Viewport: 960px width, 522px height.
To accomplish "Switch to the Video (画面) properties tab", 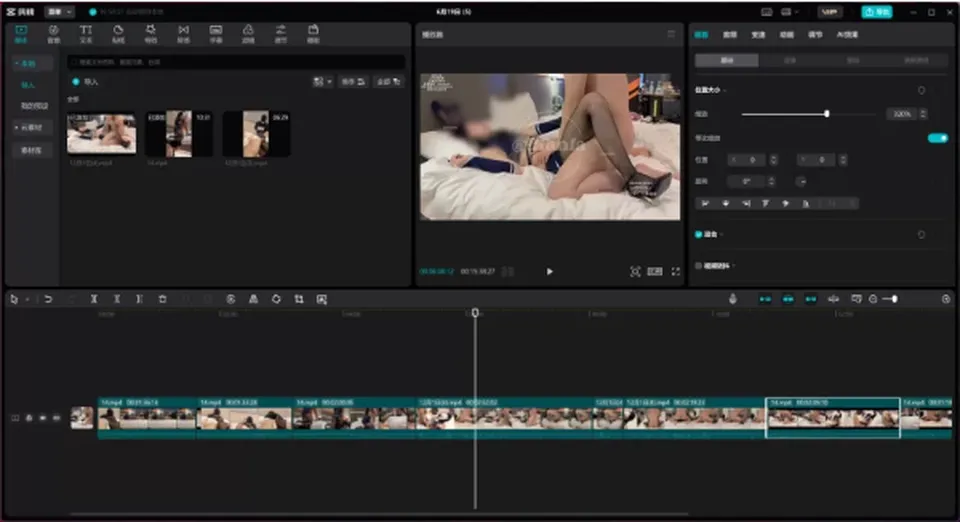I will click(701, 34).
